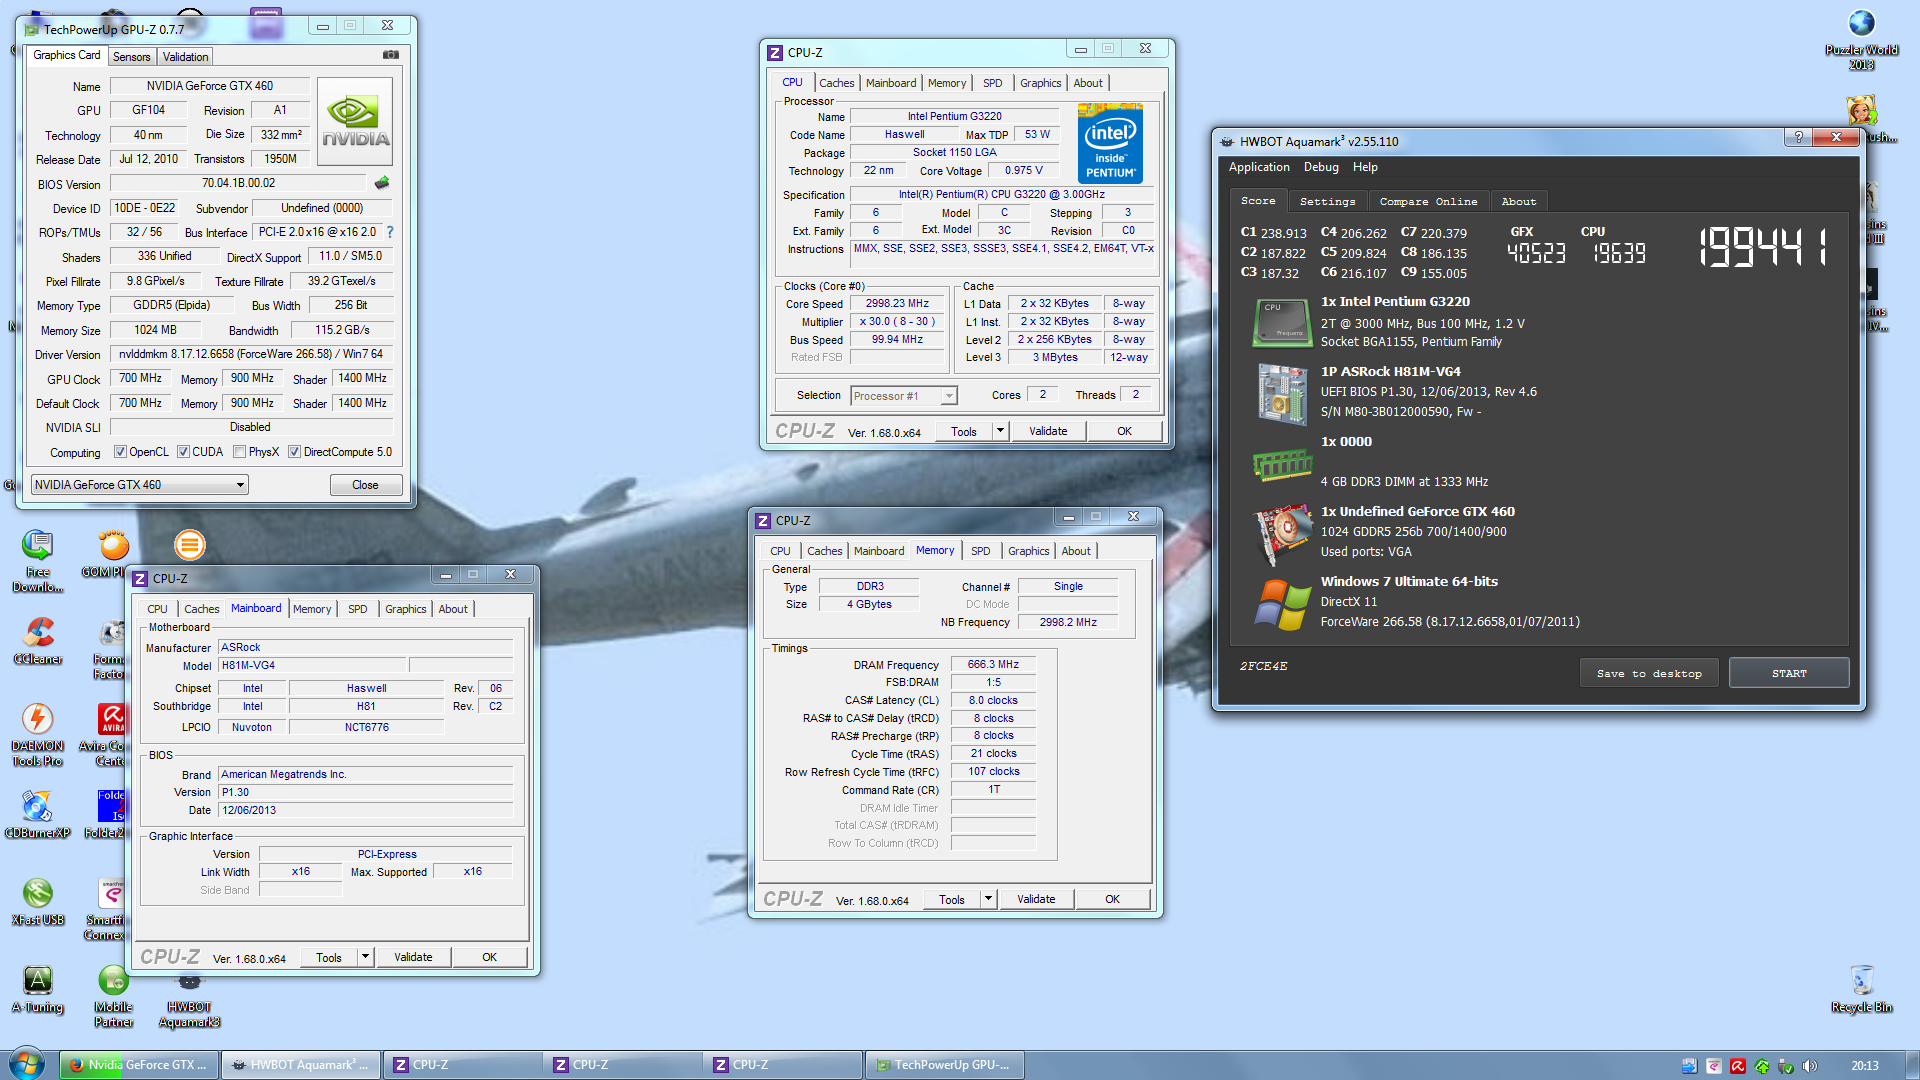
Task: Switch to Validation tab in GPU-Z
Action: pos(186,57)
